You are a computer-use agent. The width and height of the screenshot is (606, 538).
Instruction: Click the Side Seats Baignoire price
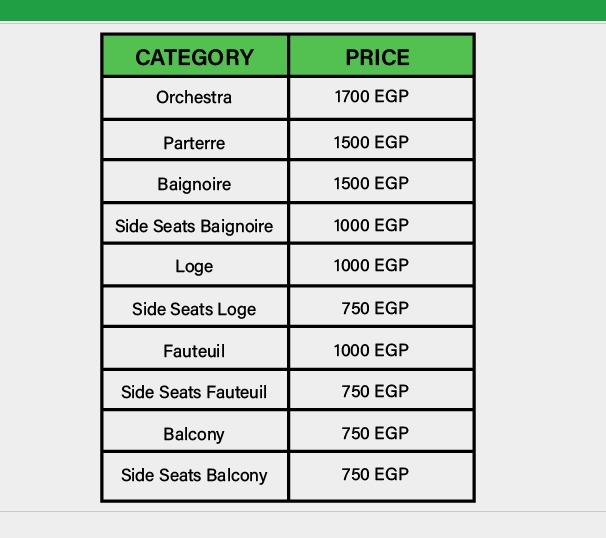tap(372, 225)
